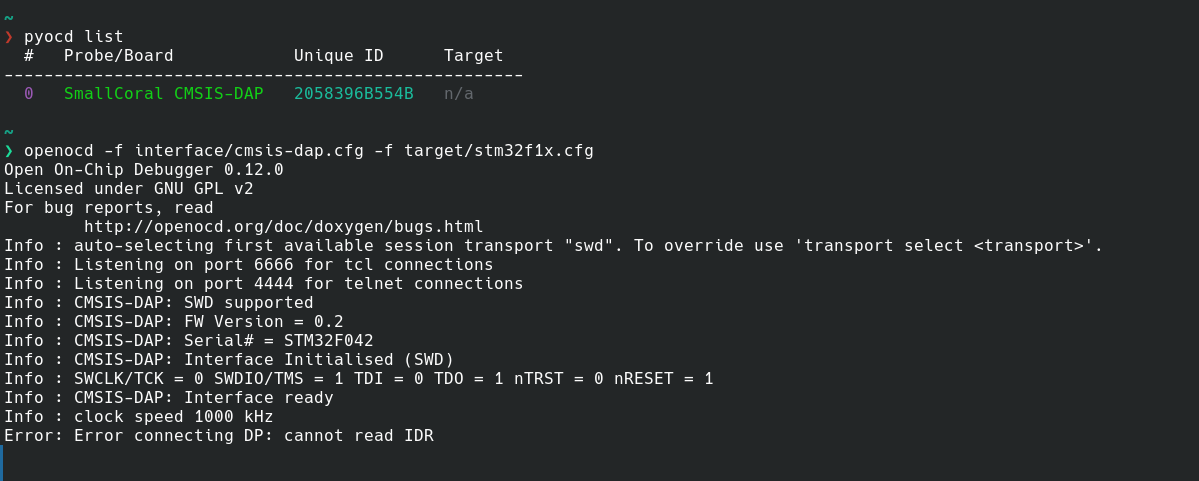Click the 'Target' column header

coord(473,56)
